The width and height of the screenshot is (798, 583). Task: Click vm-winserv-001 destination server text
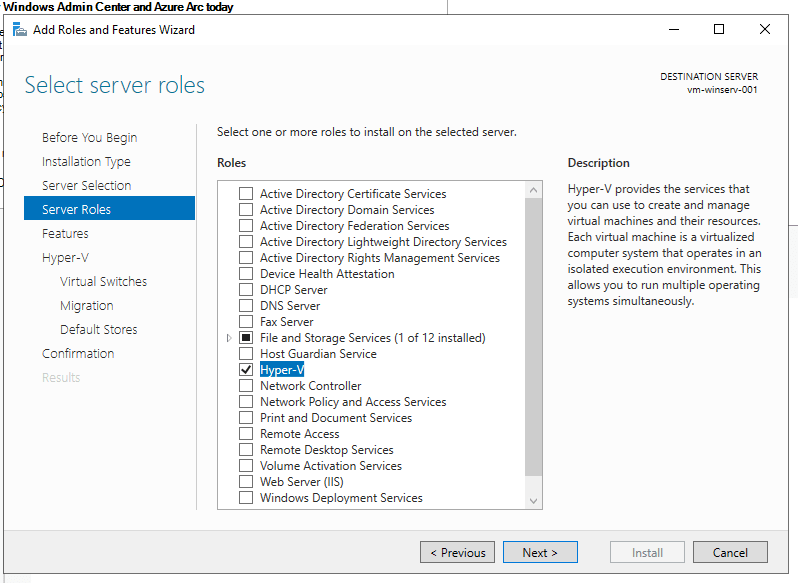click(x=722, y=90)
